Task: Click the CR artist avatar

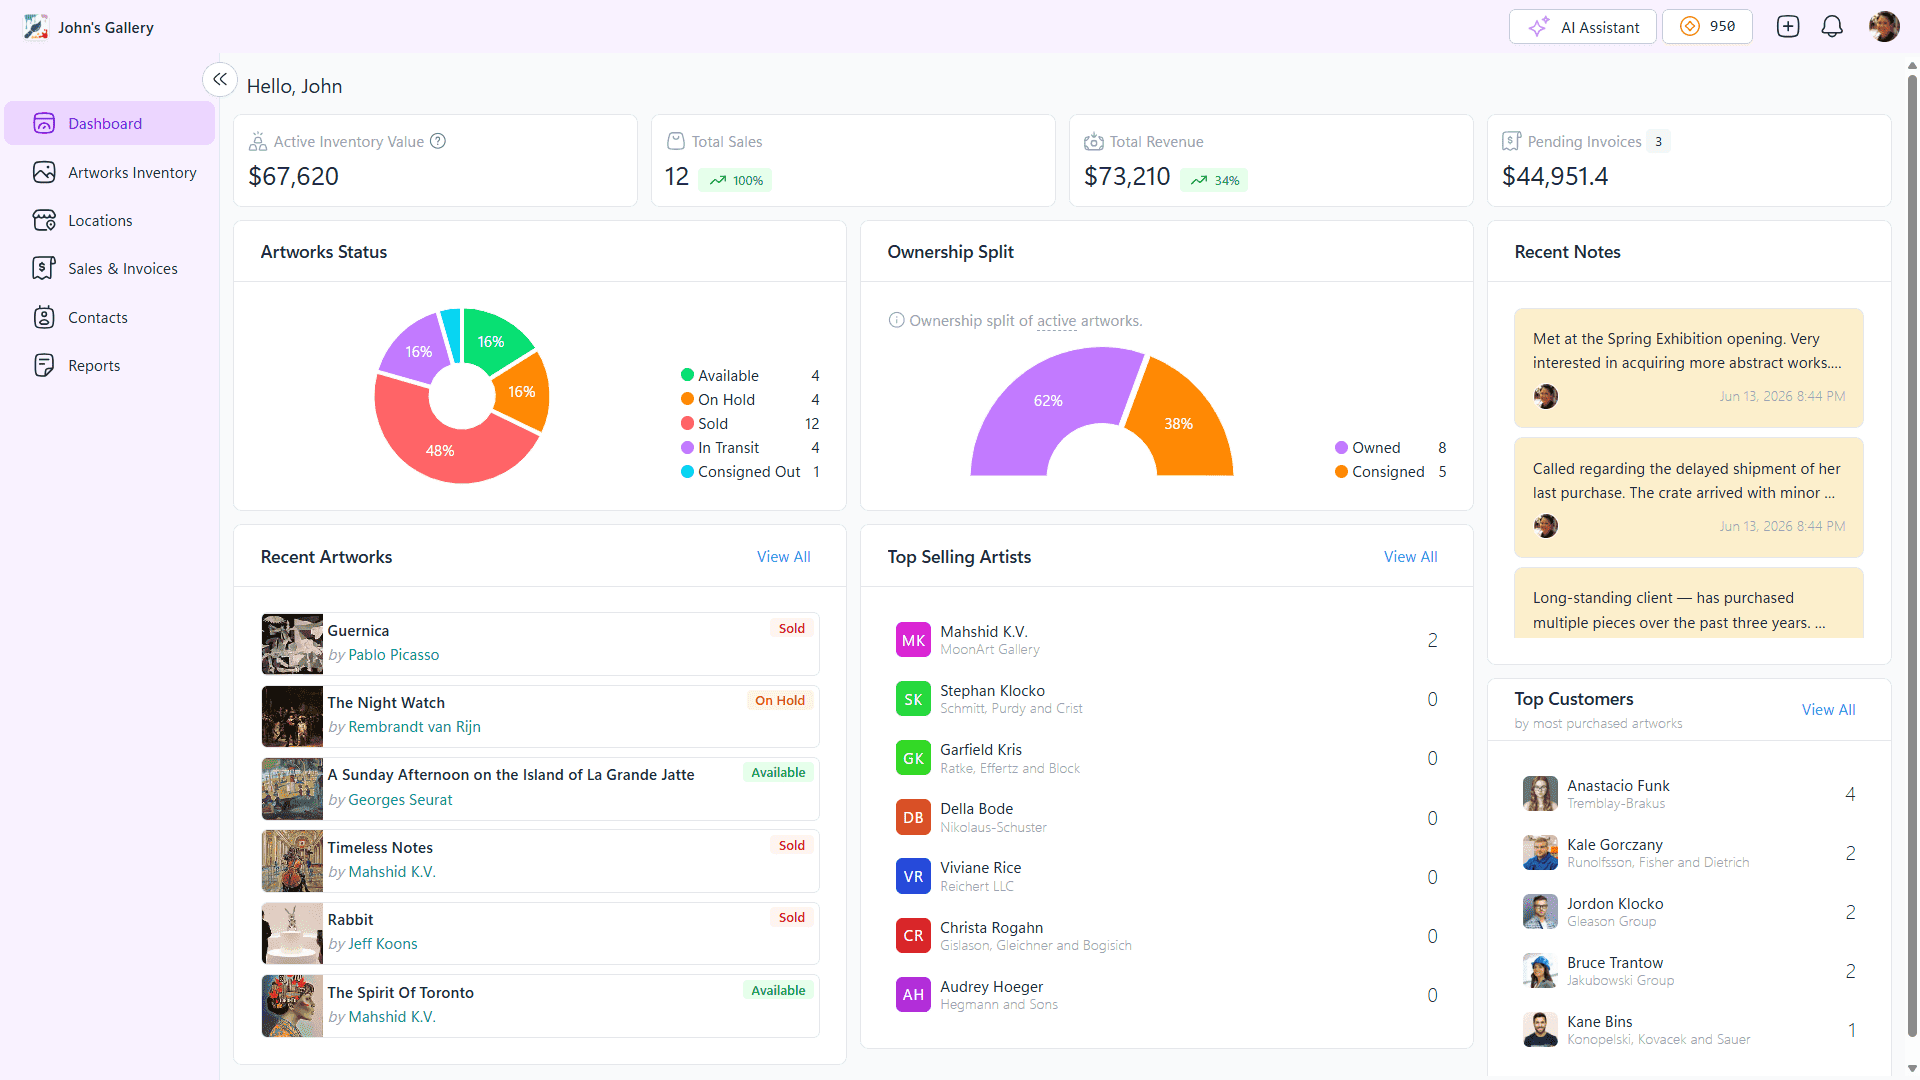Action: pyautogui.click(x=913, y=935)
